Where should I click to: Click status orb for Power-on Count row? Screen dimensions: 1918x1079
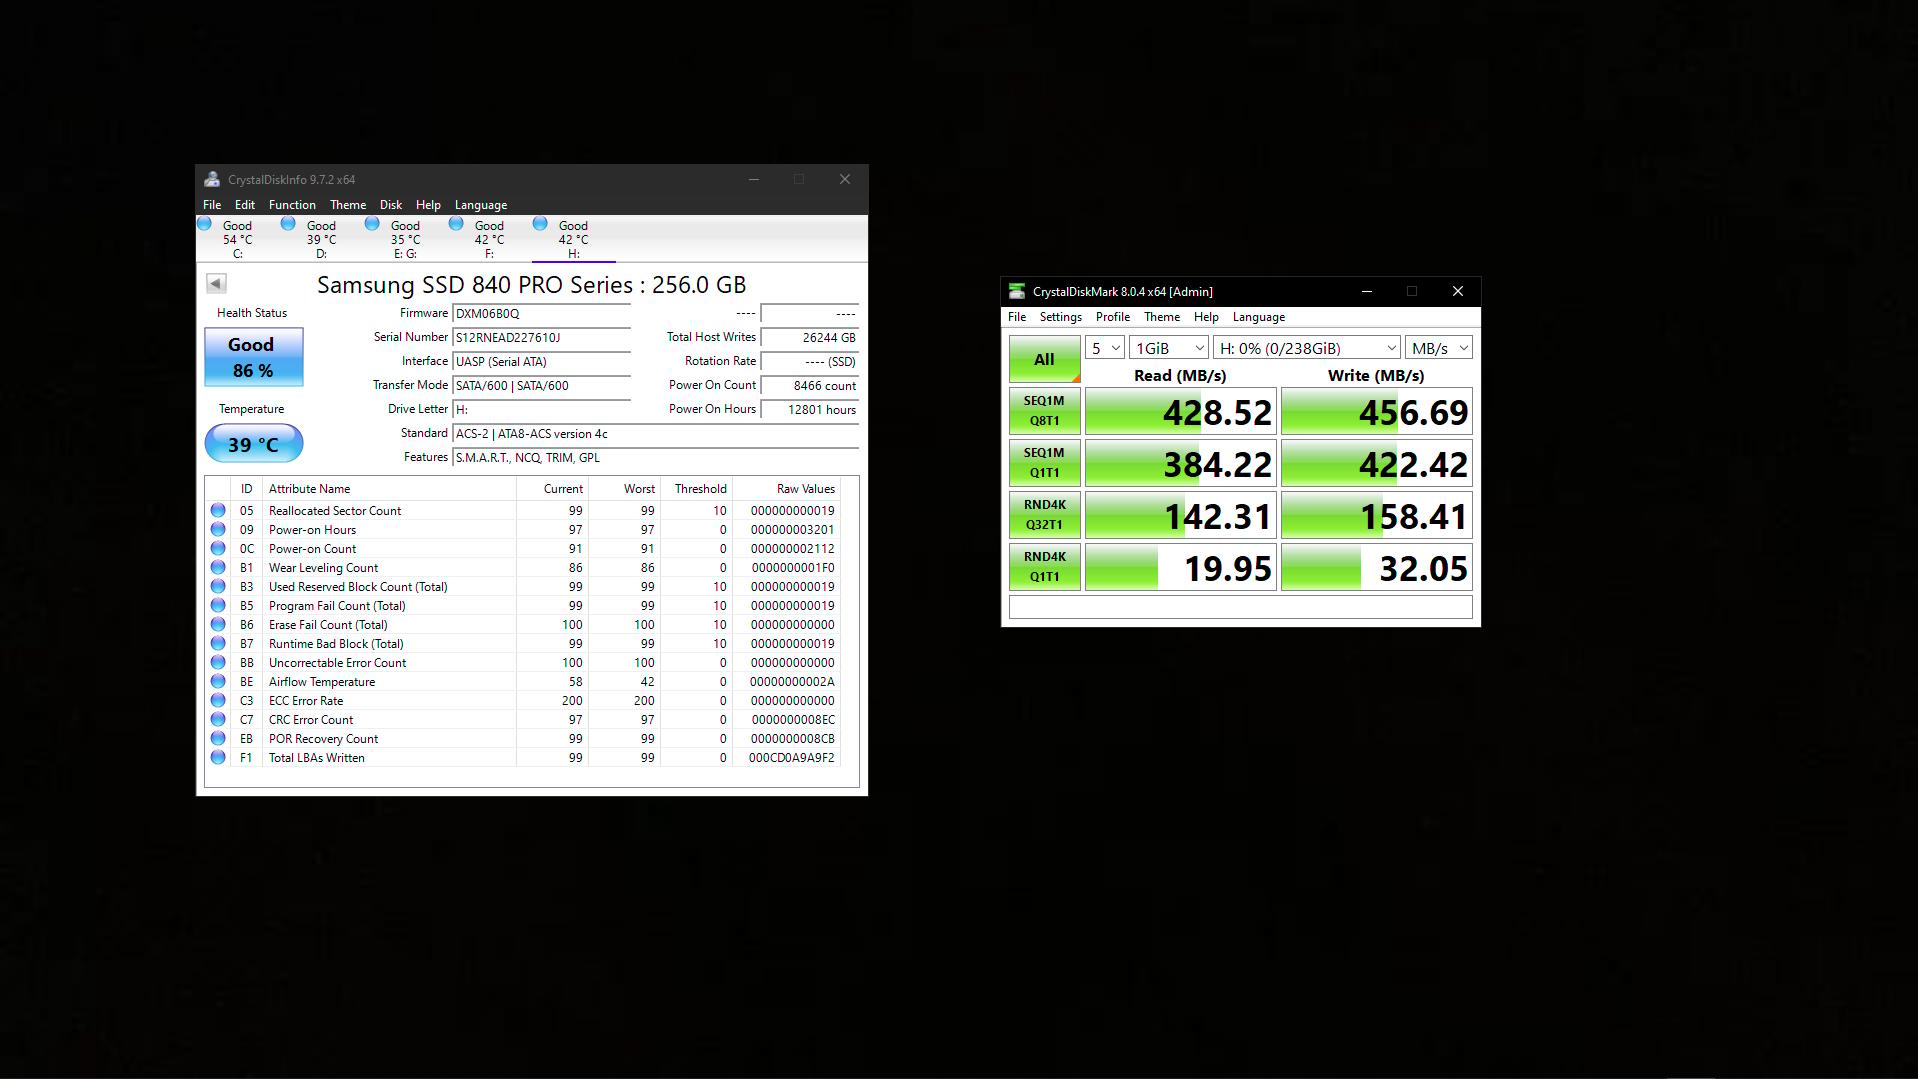point(218,548)
